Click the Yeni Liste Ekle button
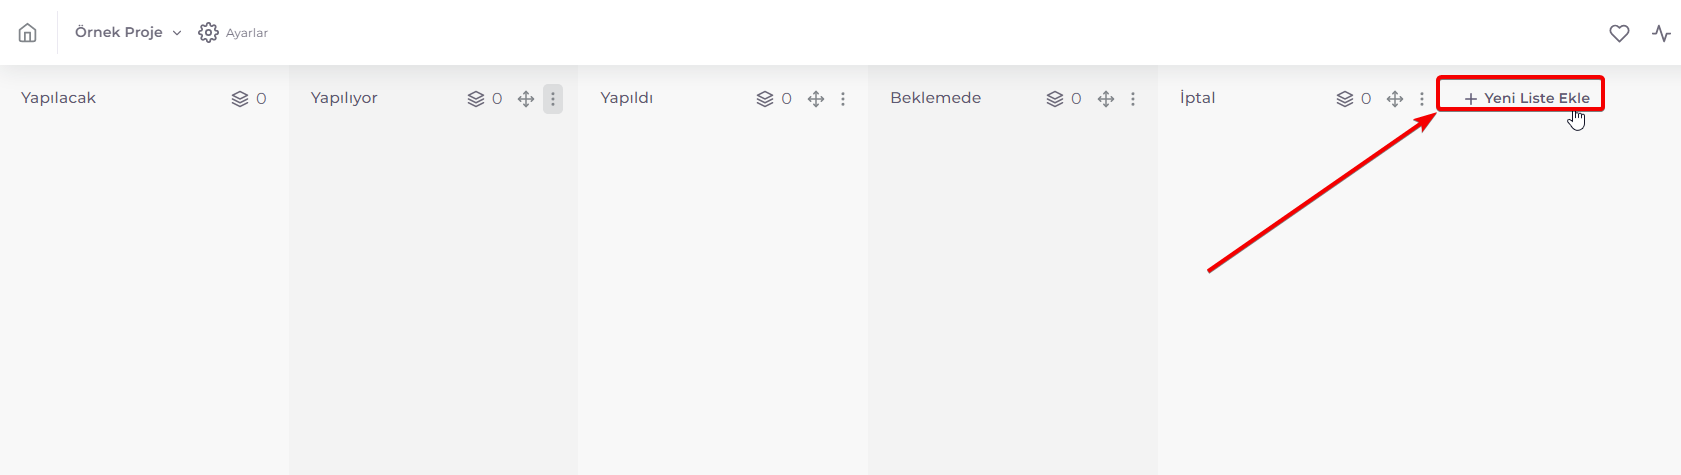Screen dimensions: 1681x475 [x=1526, y=98]
